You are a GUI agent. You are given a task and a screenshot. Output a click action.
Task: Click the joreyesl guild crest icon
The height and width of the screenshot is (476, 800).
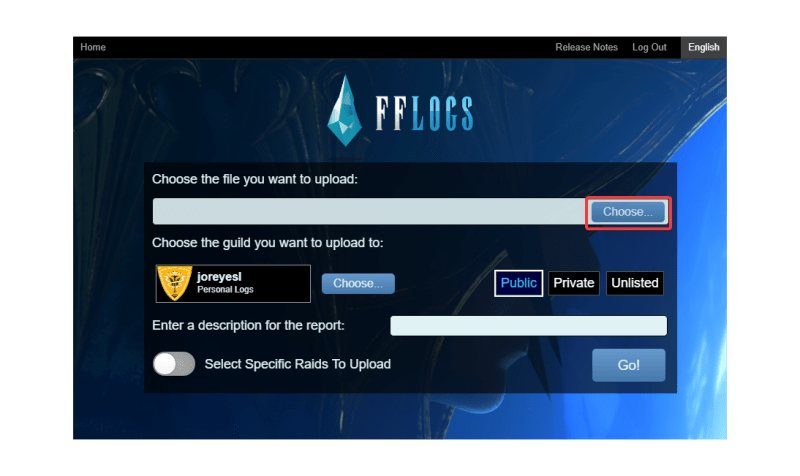coord(174,283)
